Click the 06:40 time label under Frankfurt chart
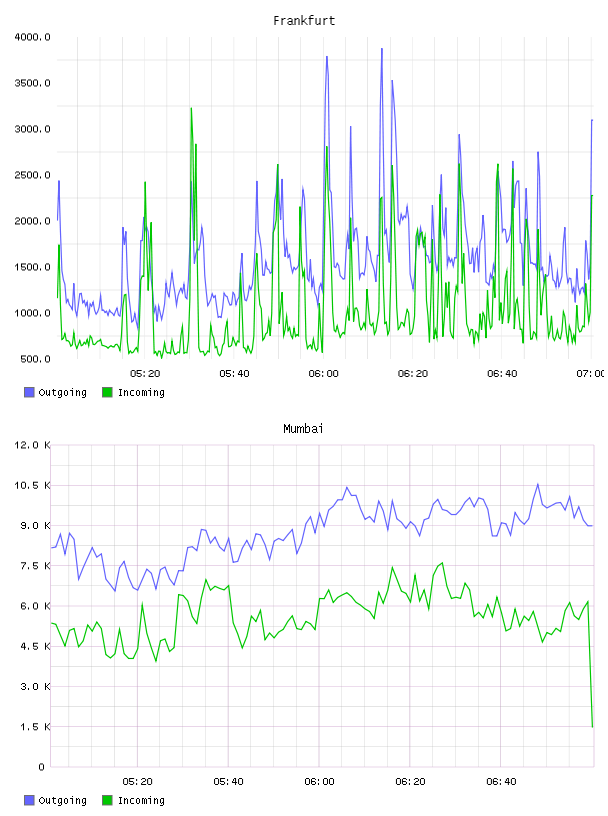 tap(502, 374)
